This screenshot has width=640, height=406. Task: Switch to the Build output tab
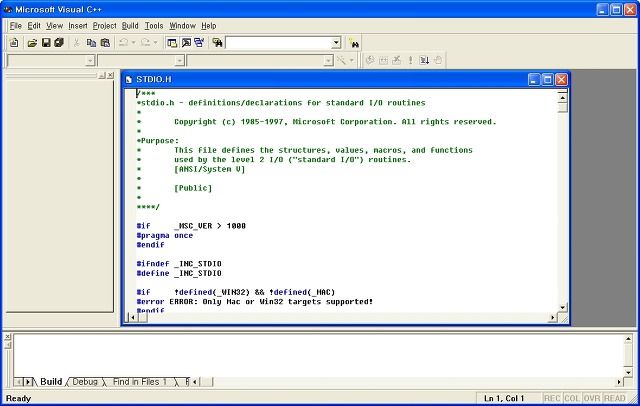click(51, 382)
